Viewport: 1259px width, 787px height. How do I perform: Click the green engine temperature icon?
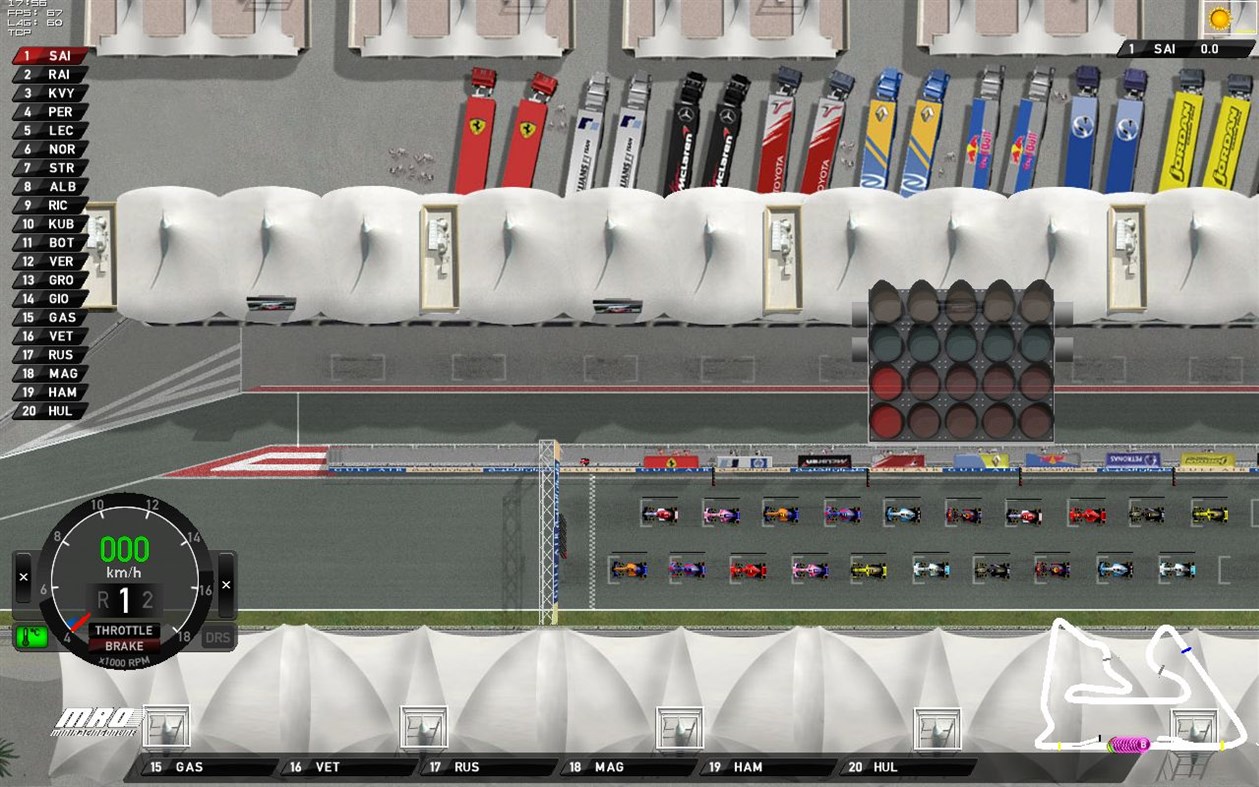coord(30,637)
